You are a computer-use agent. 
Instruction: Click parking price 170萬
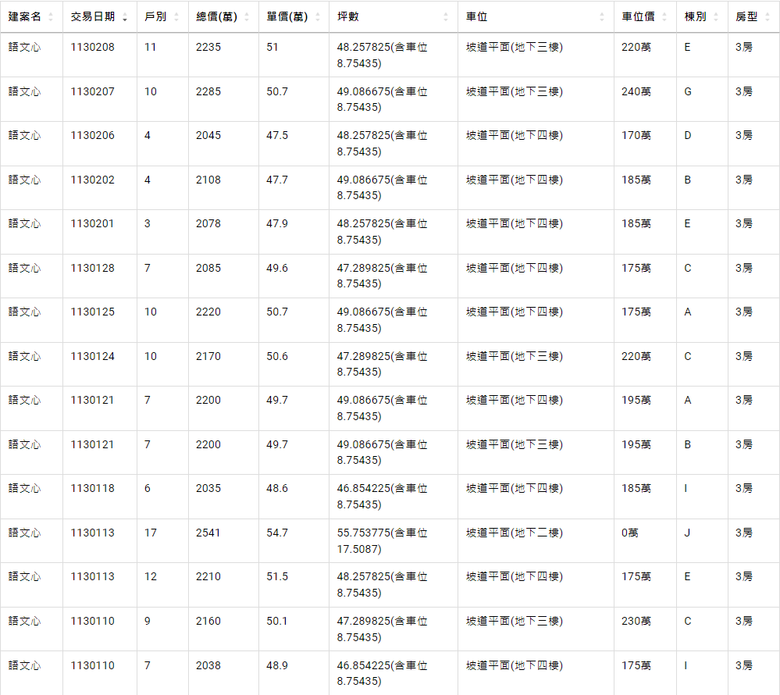(x=636, y=135)
